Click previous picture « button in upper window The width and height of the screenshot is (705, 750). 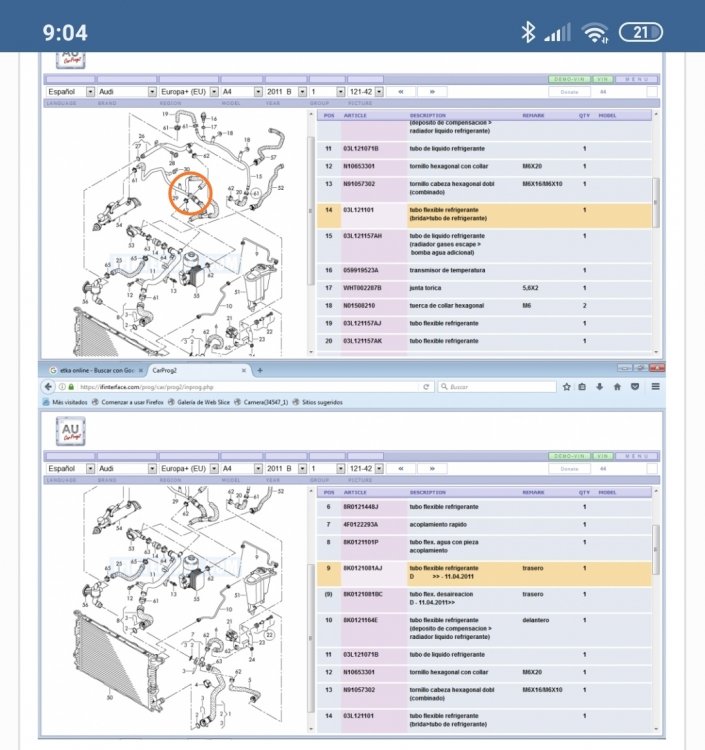coord(401,91)
